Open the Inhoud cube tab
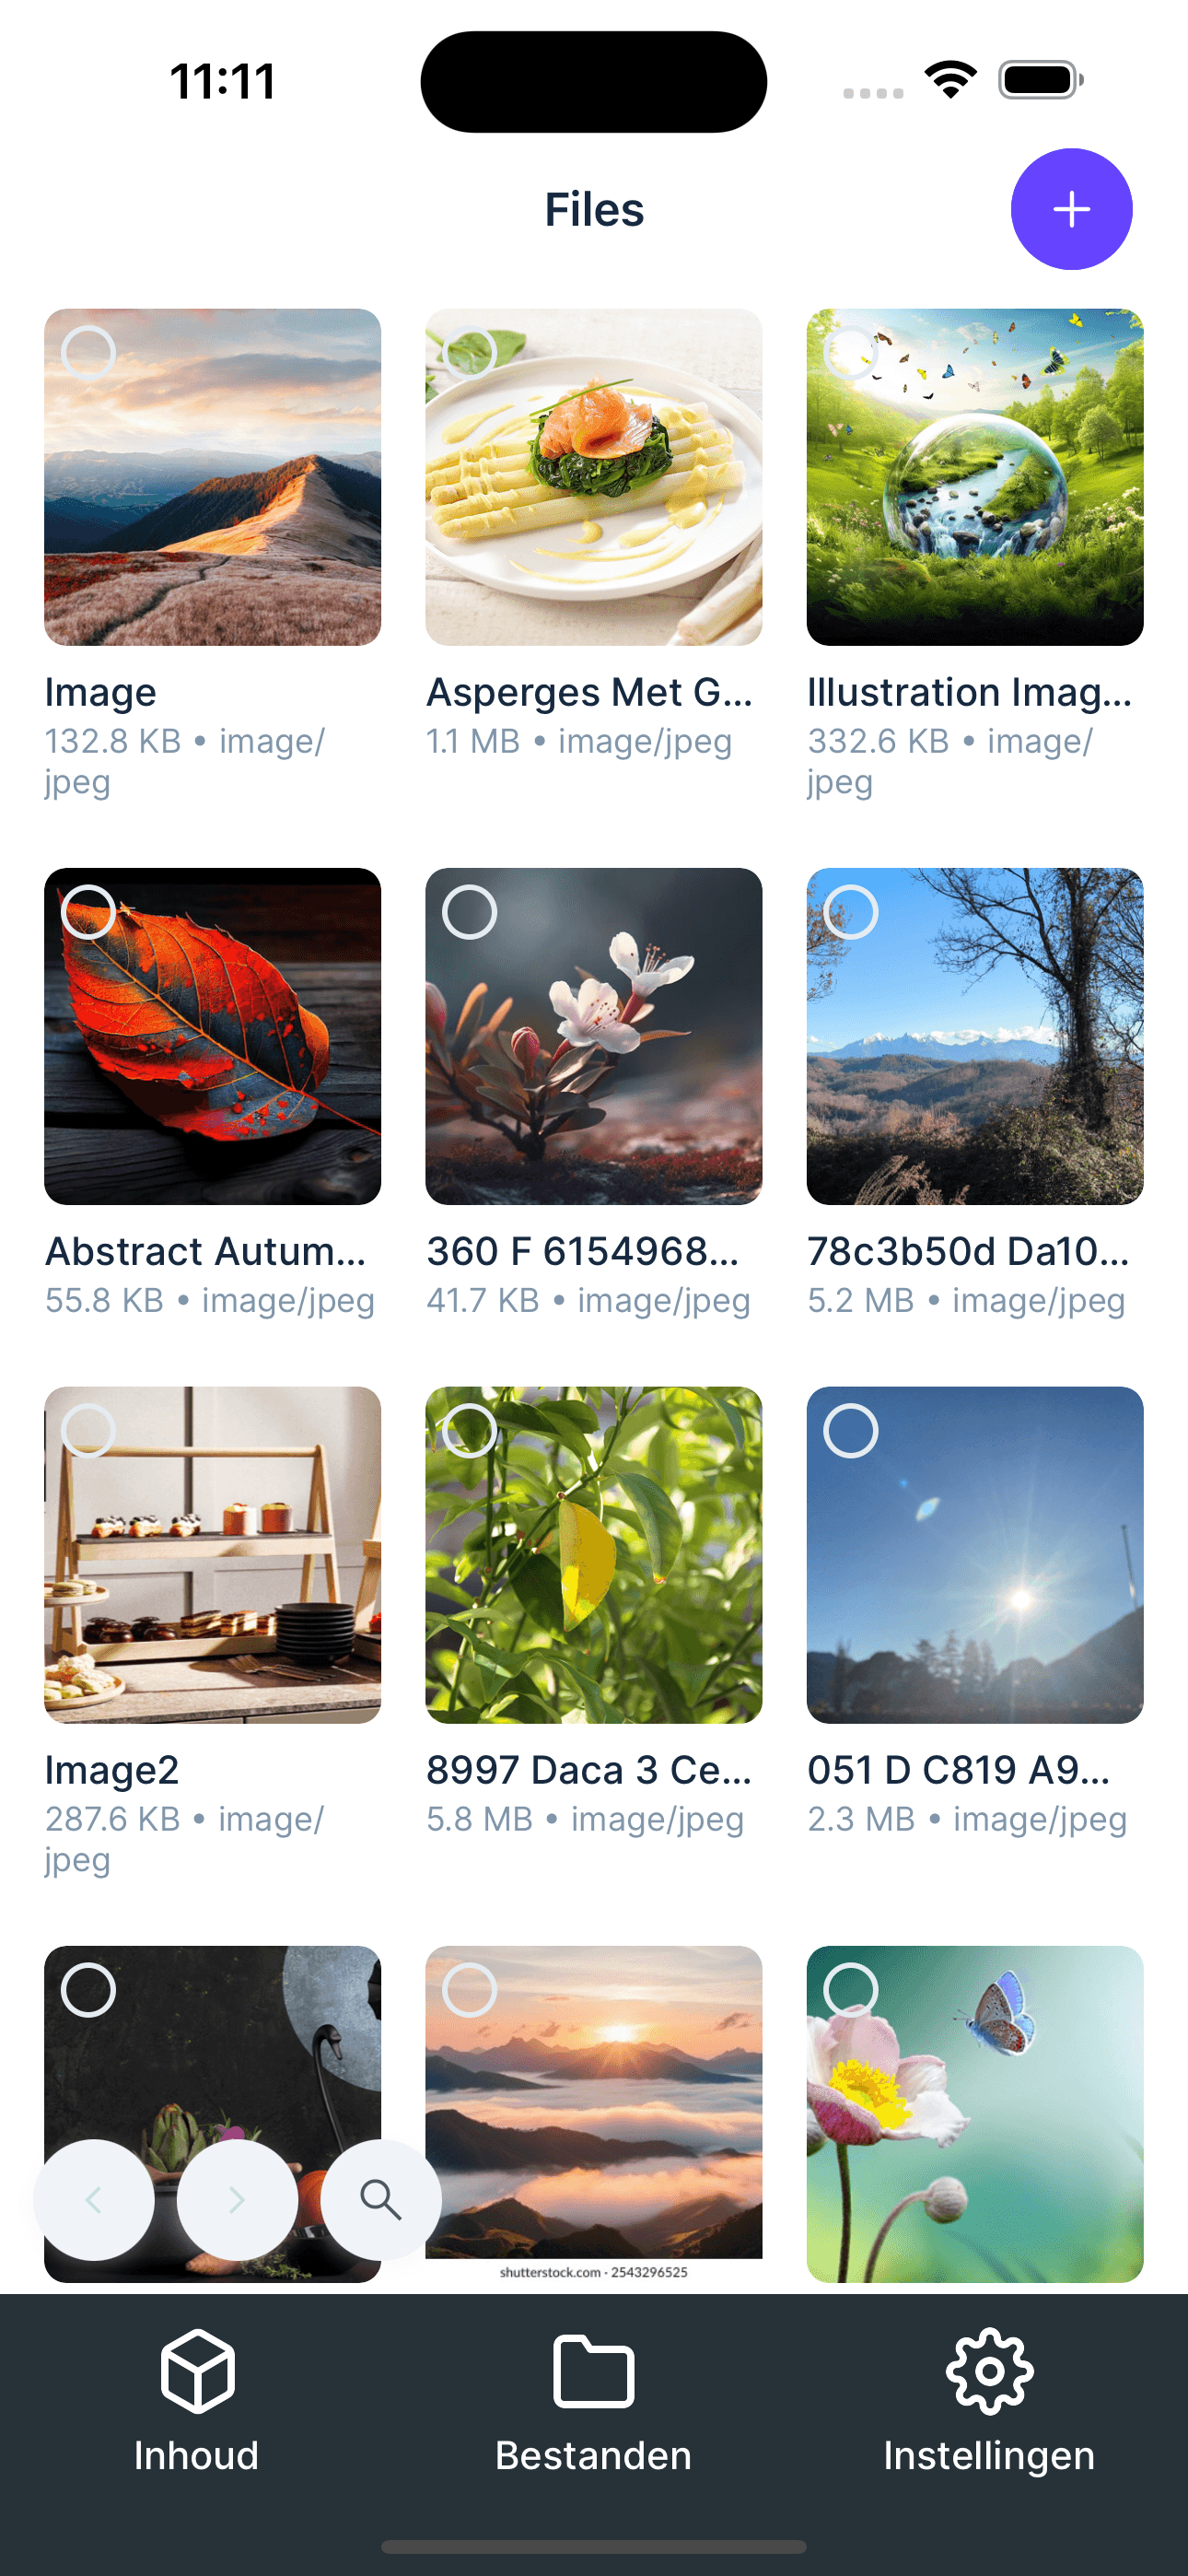 [x=197, y=2400]
